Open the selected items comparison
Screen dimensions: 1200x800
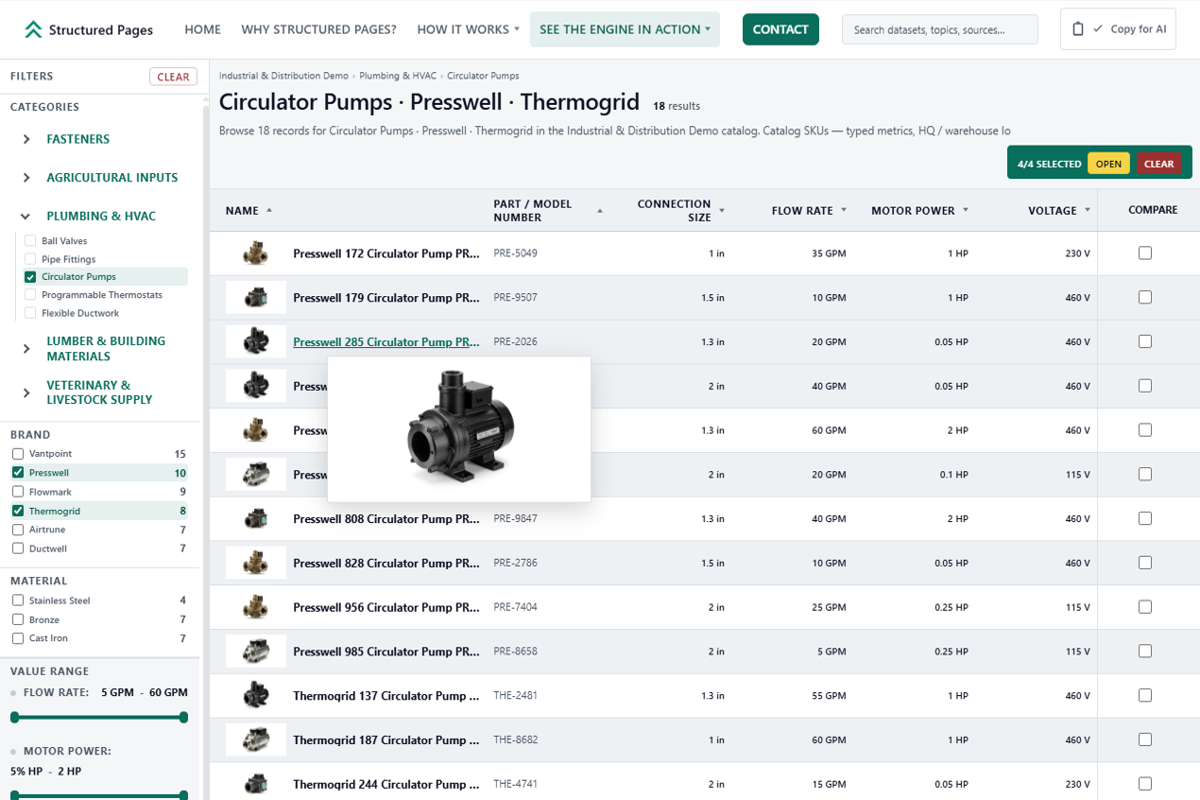(x=1109, y=164)
